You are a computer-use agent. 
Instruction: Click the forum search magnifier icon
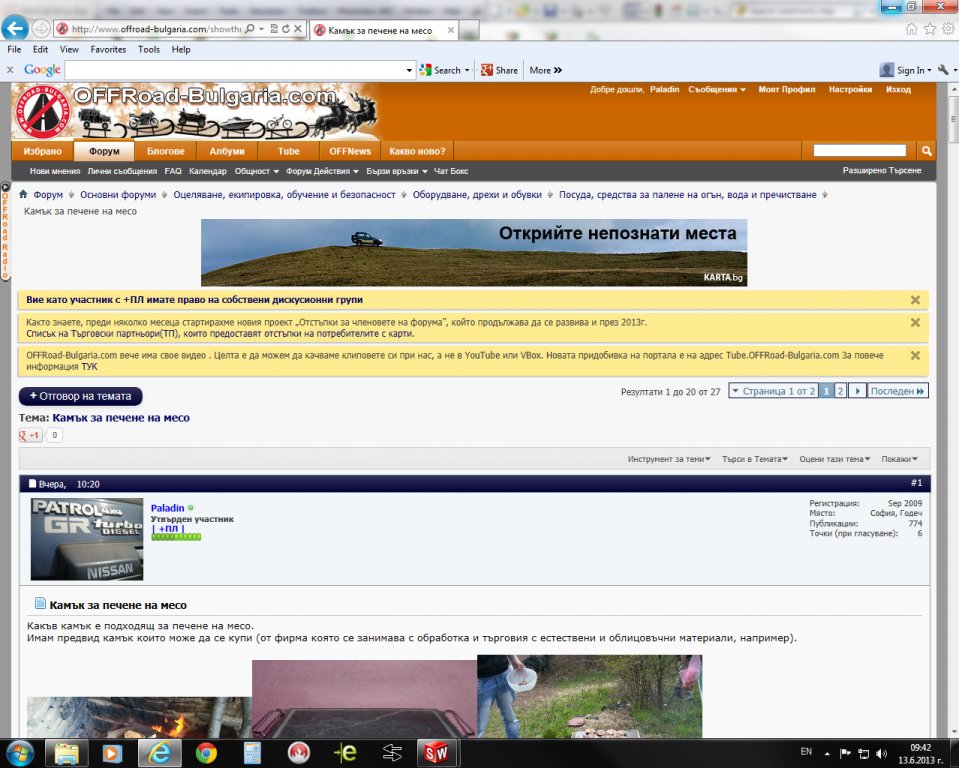pos(926,151)
